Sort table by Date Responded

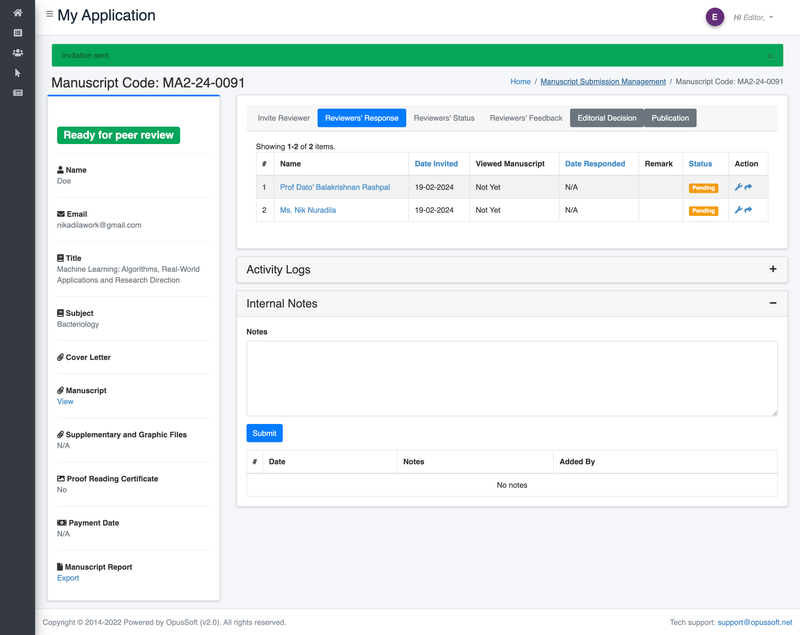click(x=595, y=164)
